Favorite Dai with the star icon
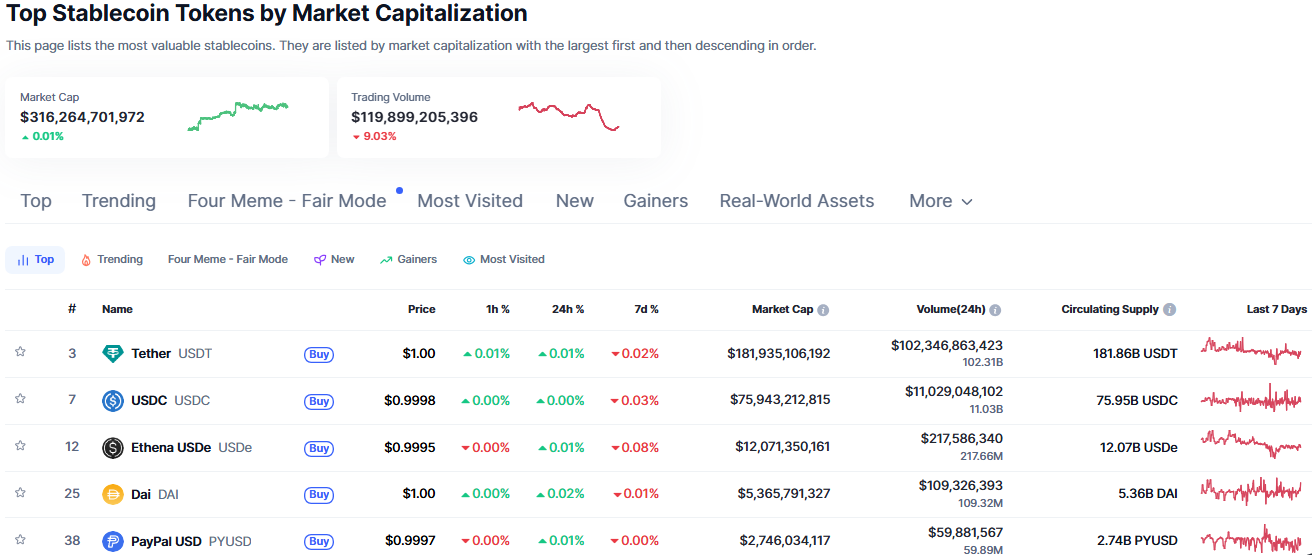 coord(20,492)
